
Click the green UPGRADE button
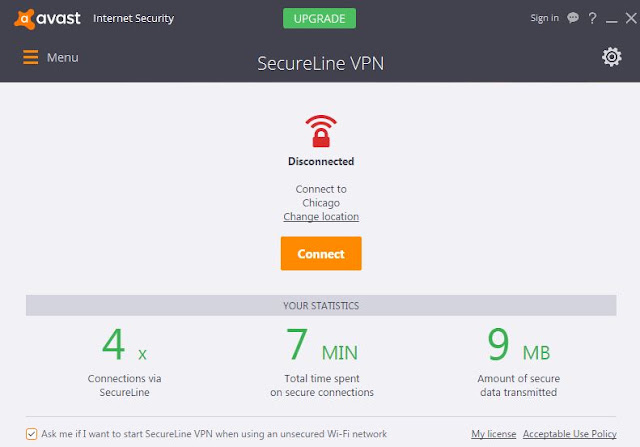[319, 18]
